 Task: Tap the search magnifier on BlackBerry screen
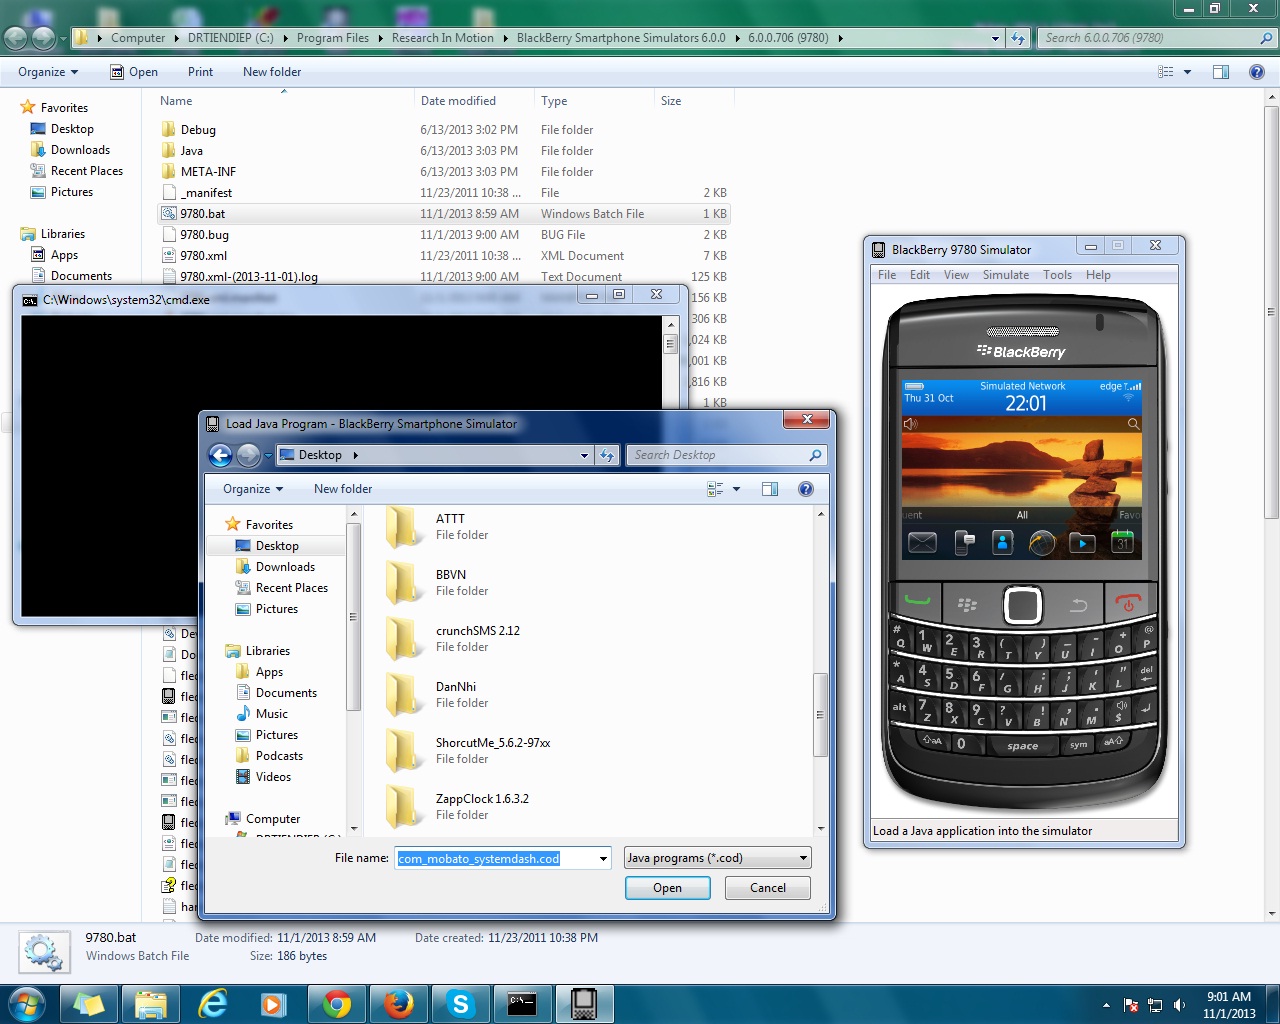coord(1133,424)
